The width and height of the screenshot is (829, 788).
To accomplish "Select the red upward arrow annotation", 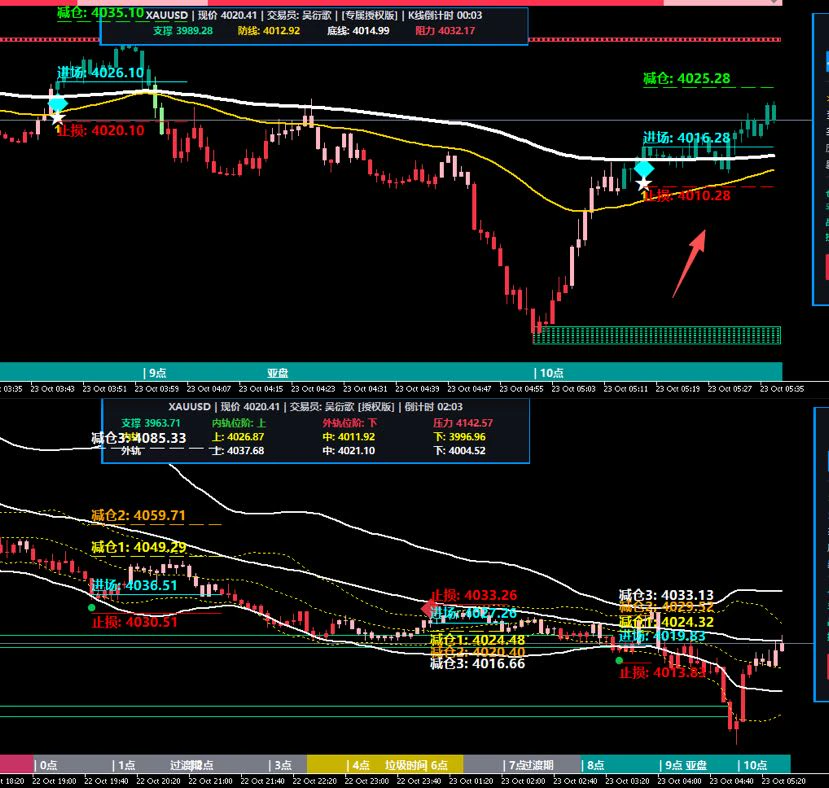I will pos(689,263).
